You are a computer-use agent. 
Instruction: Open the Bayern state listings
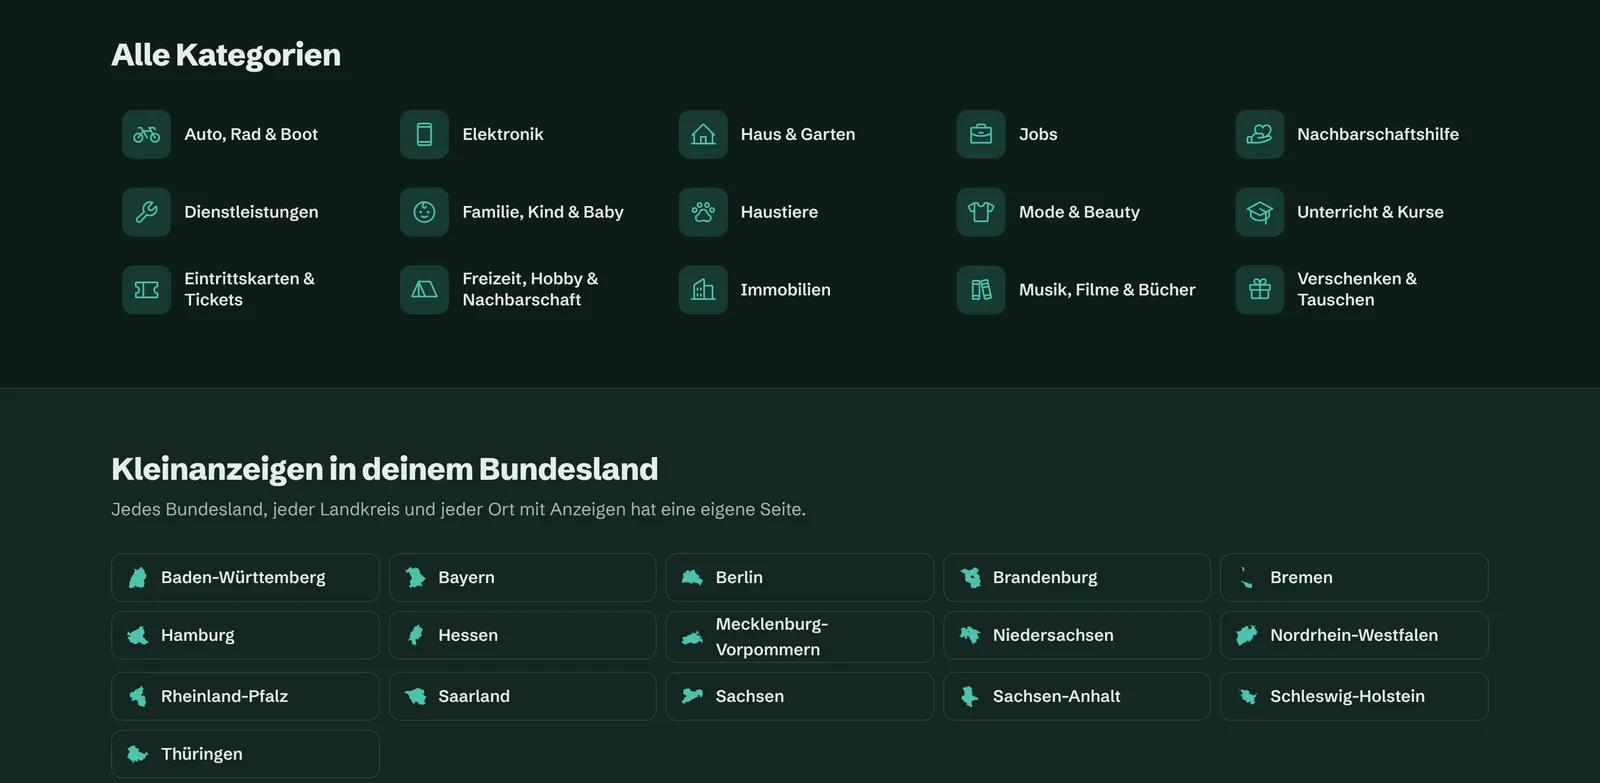(x=522, y=578)
